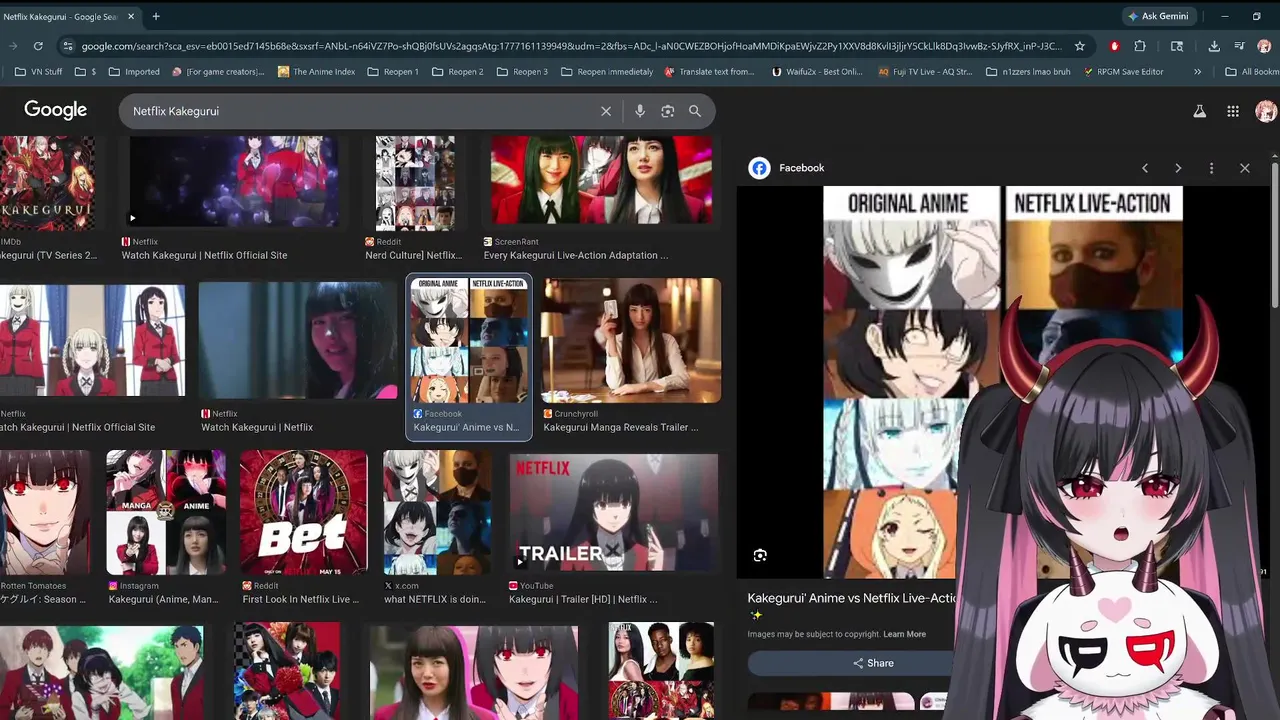This screenshot has height=720, width=1280.
Task: Go forward in browser history
Action: (x=13, y=46)
